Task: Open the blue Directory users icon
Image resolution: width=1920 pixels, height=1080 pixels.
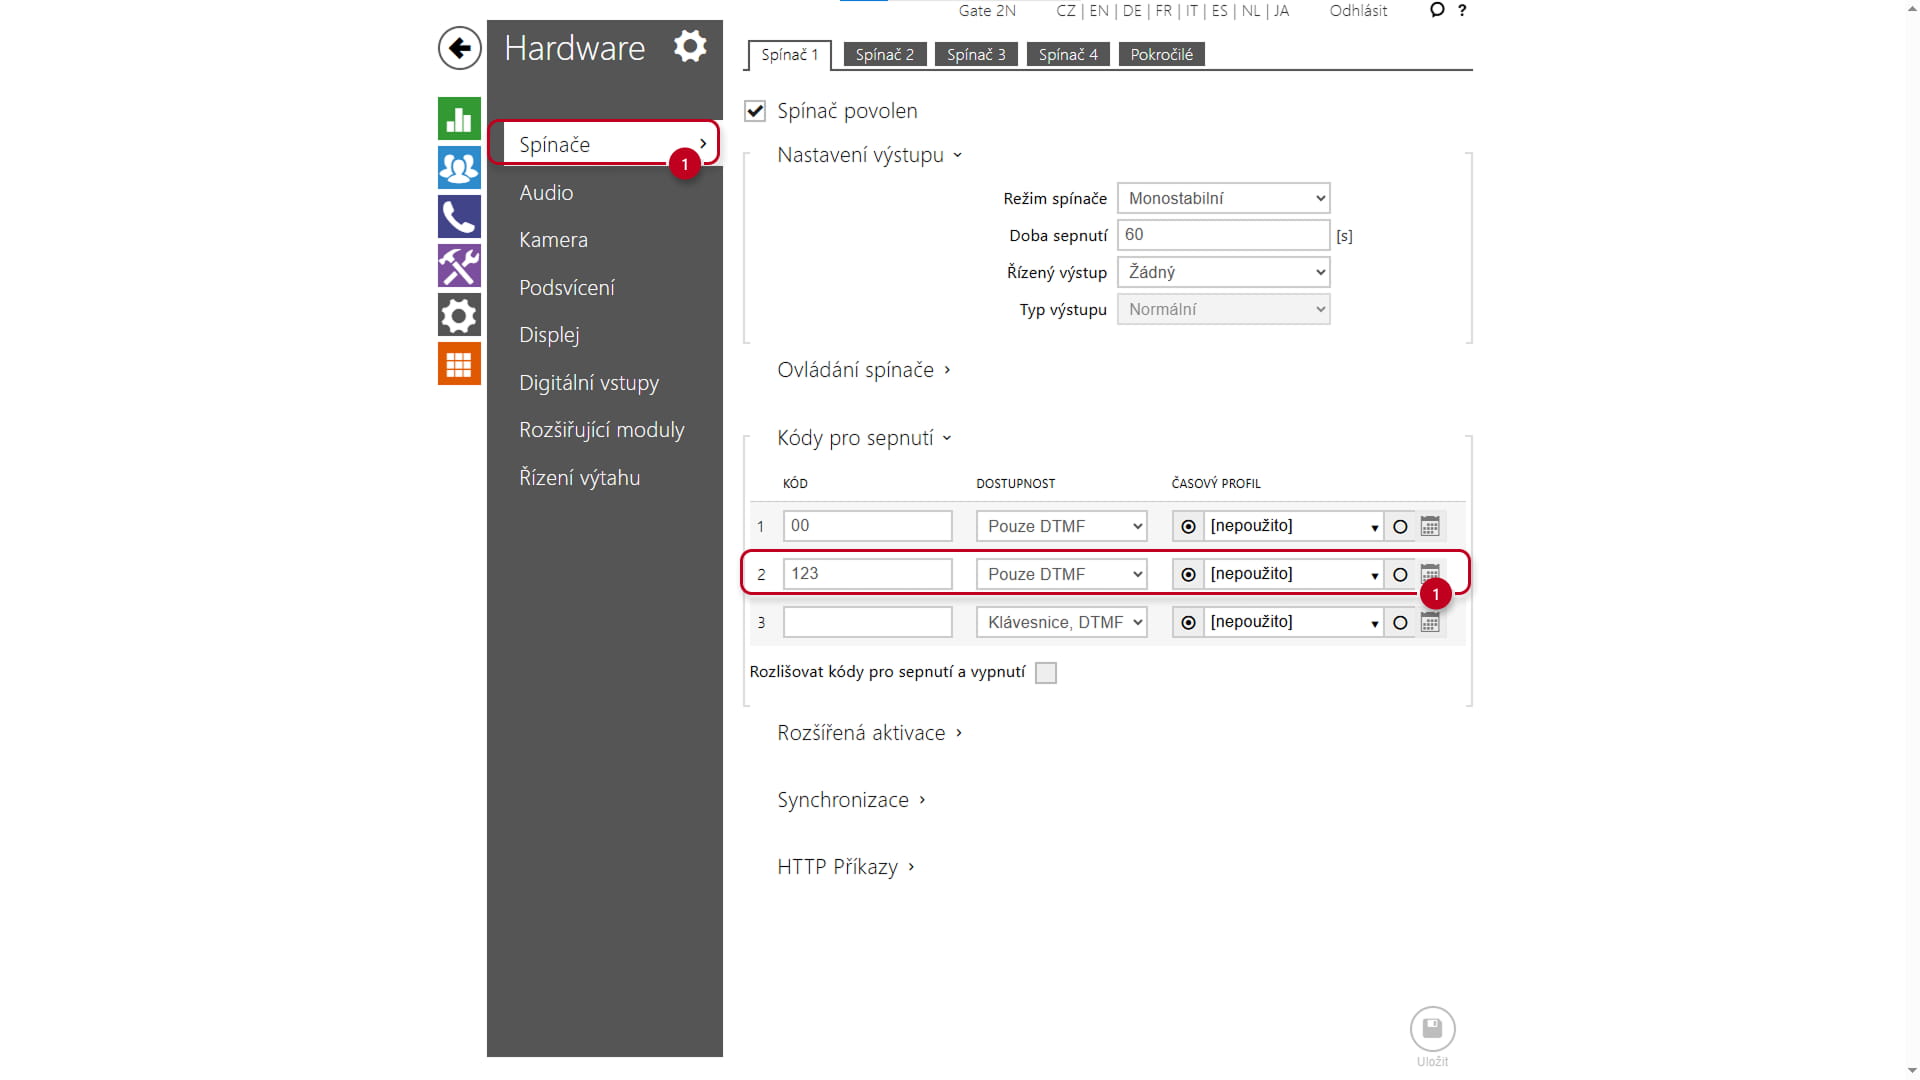Action: click(459, 168)
